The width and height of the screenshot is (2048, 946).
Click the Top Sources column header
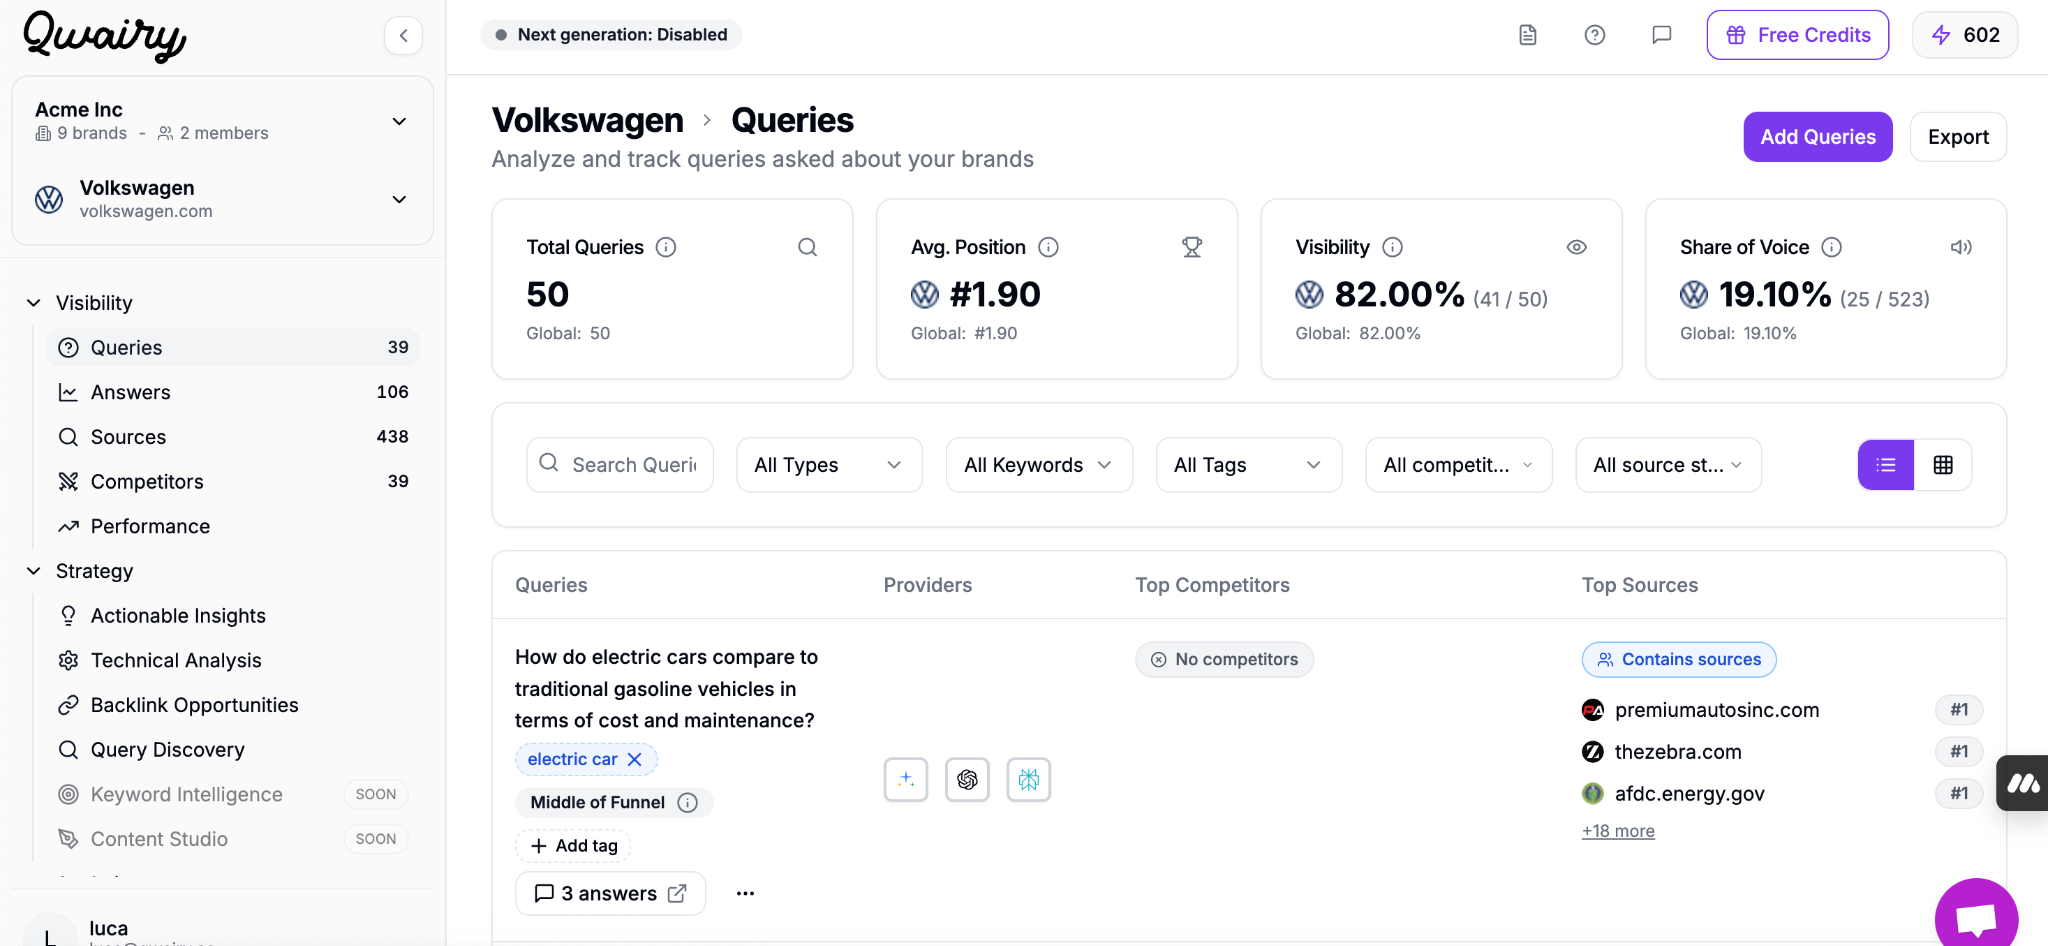(1640, 585)
